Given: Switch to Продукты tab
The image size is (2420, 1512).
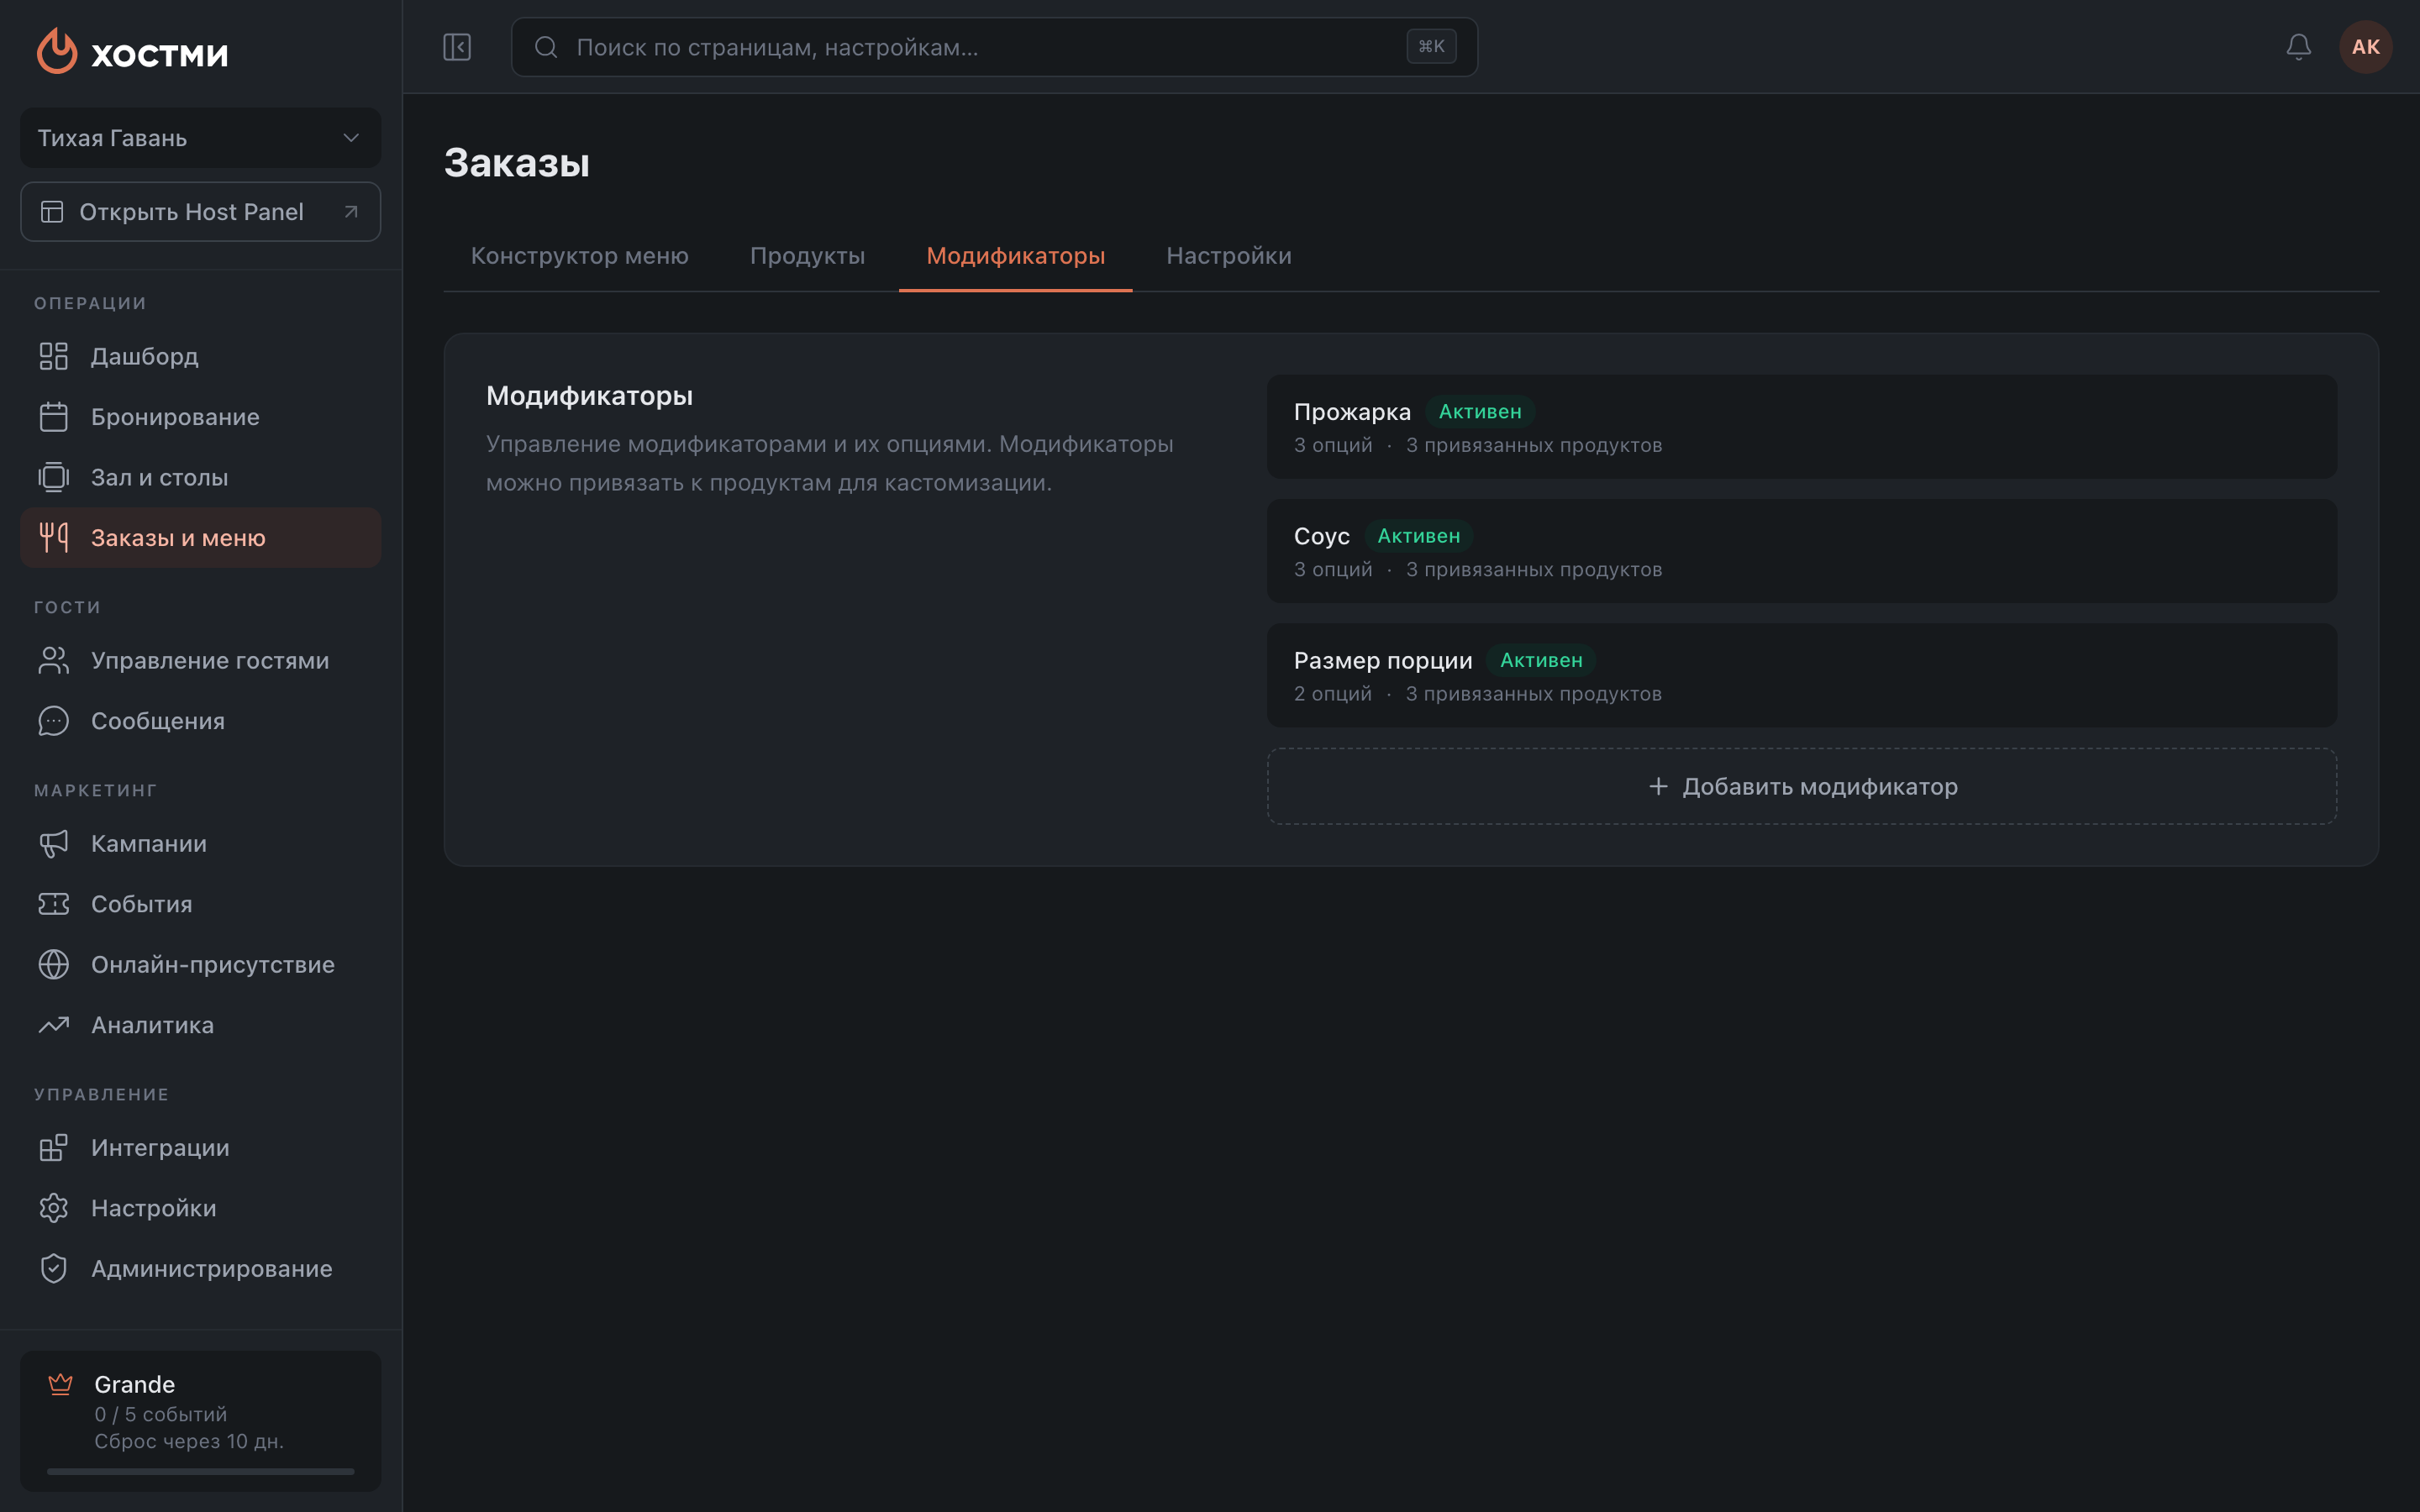Looking at the screenshot, I should (808, 256).
